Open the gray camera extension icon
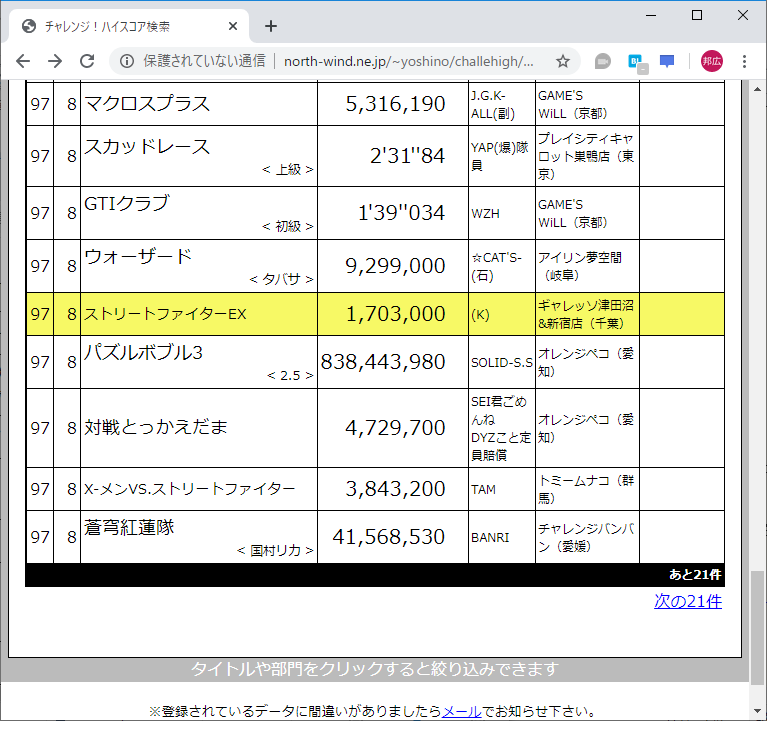Viewport: 780px width, 736px height. (x=602, y=61)
